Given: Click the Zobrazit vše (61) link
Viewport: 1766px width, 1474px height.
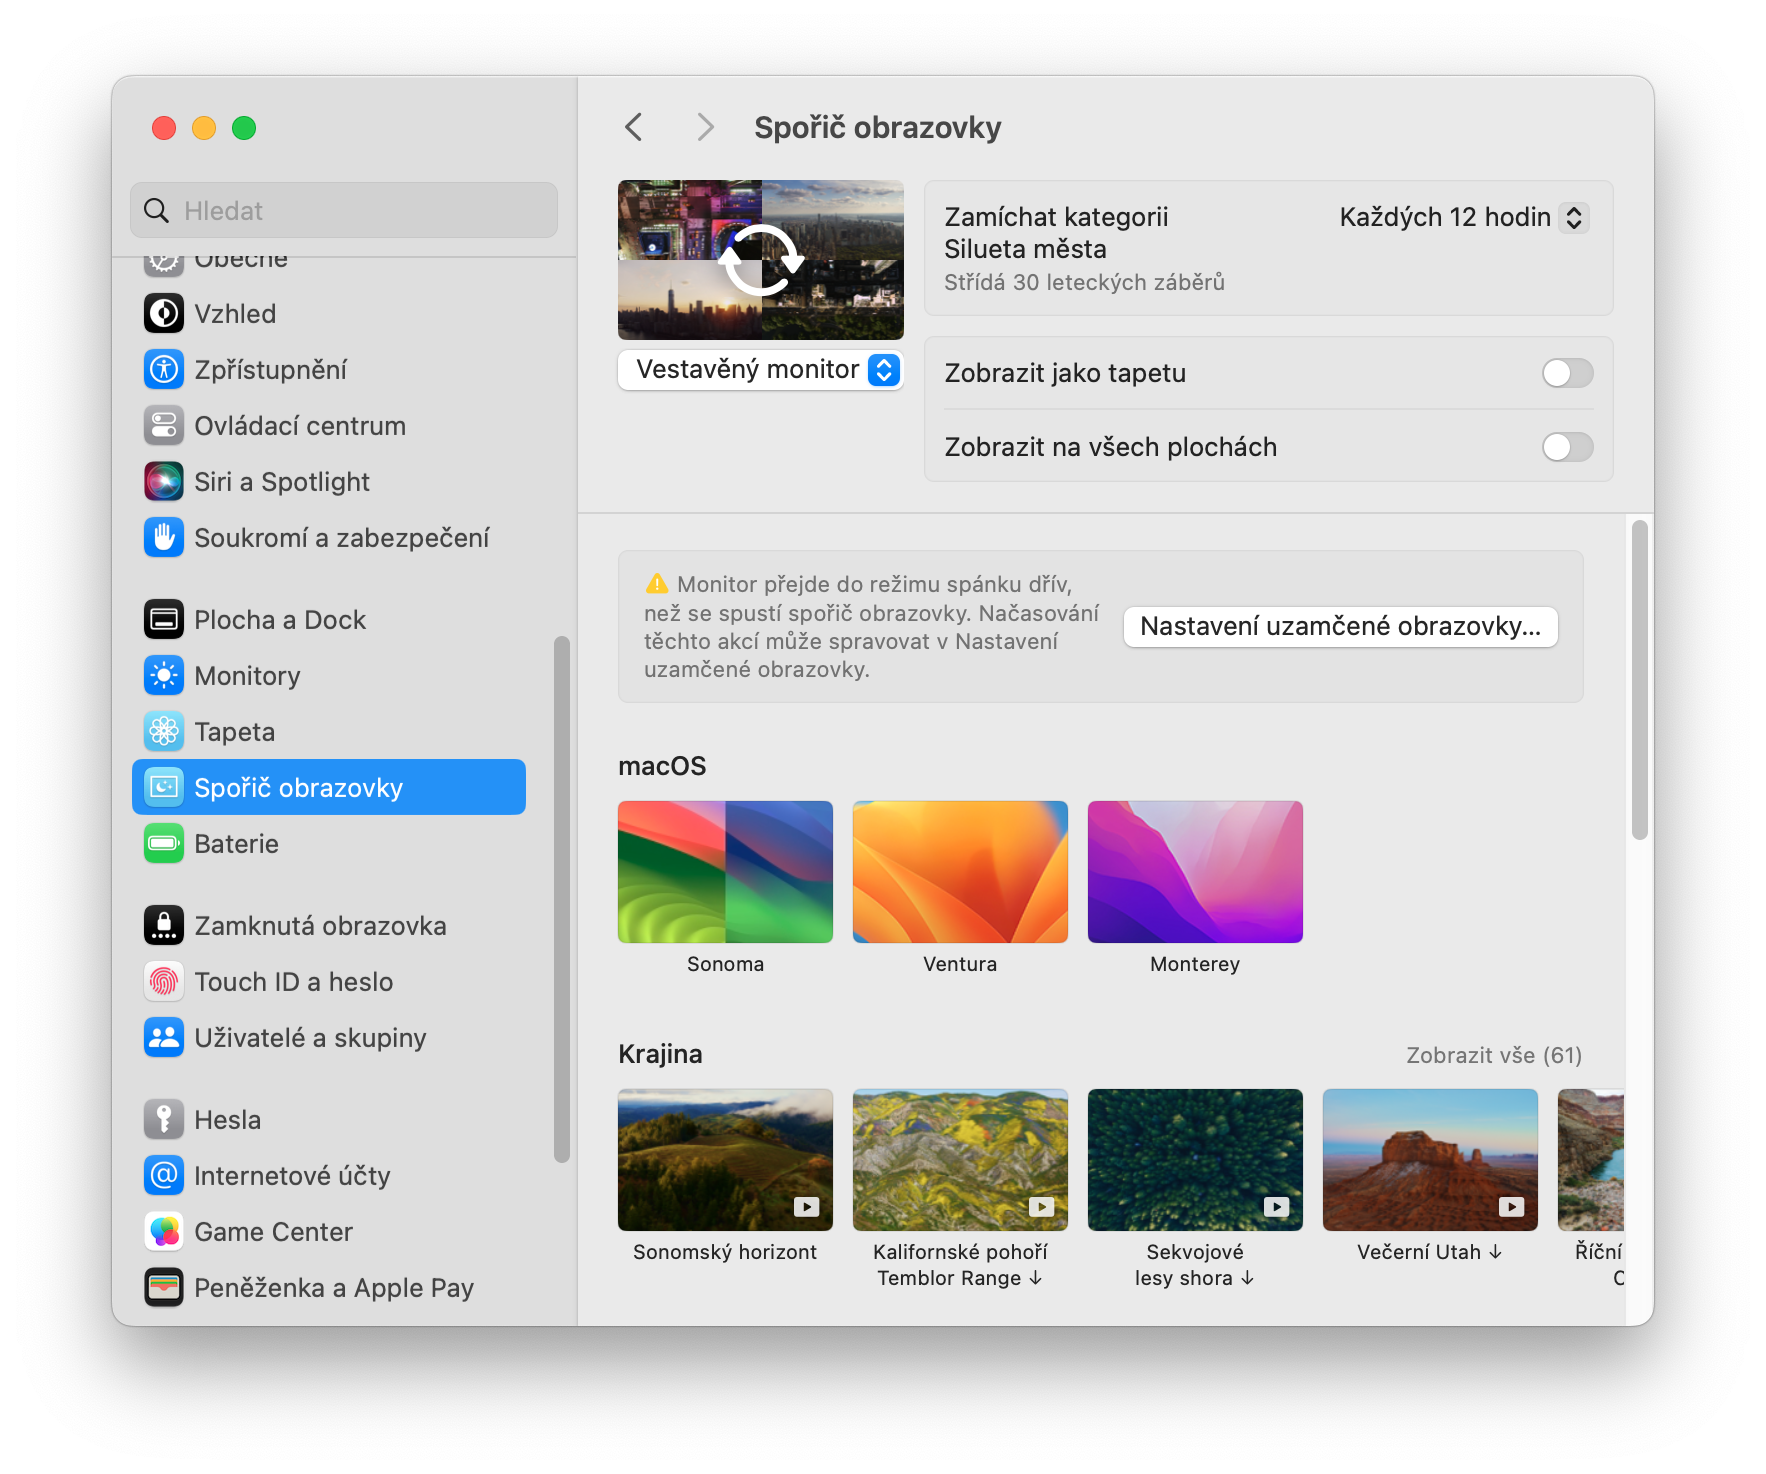Looking at the screenshot, I should [1493, 1055].
